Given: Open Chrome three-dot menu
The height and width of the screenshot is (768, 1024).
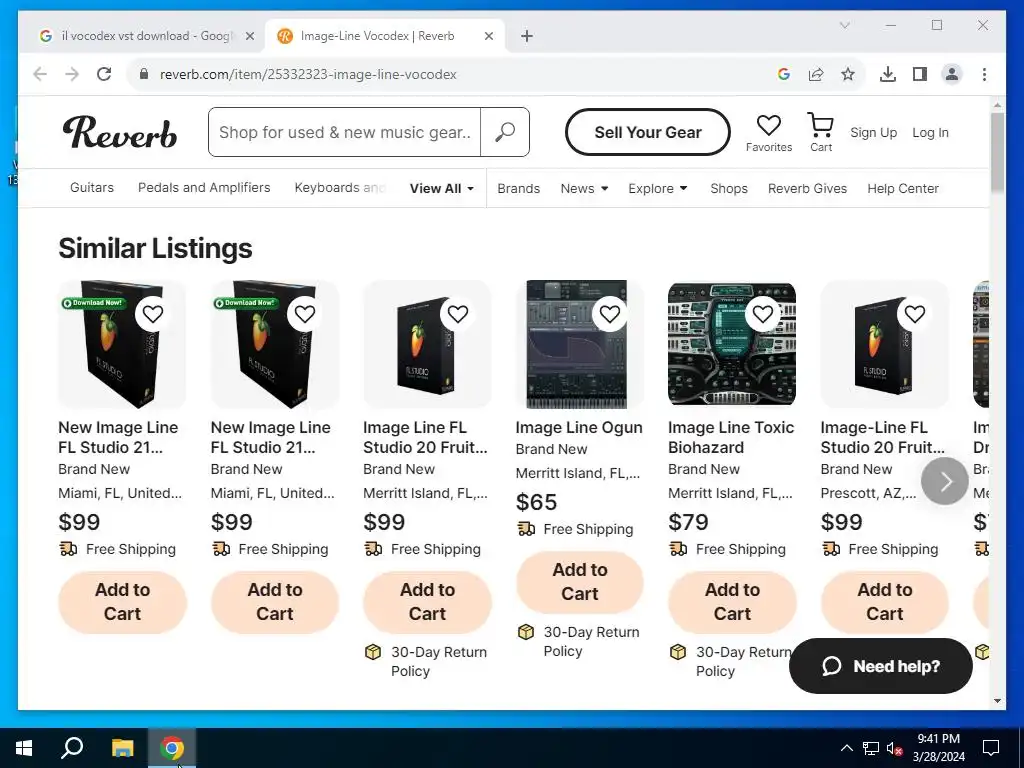Looking at the screenshot, I should [984, 74].
